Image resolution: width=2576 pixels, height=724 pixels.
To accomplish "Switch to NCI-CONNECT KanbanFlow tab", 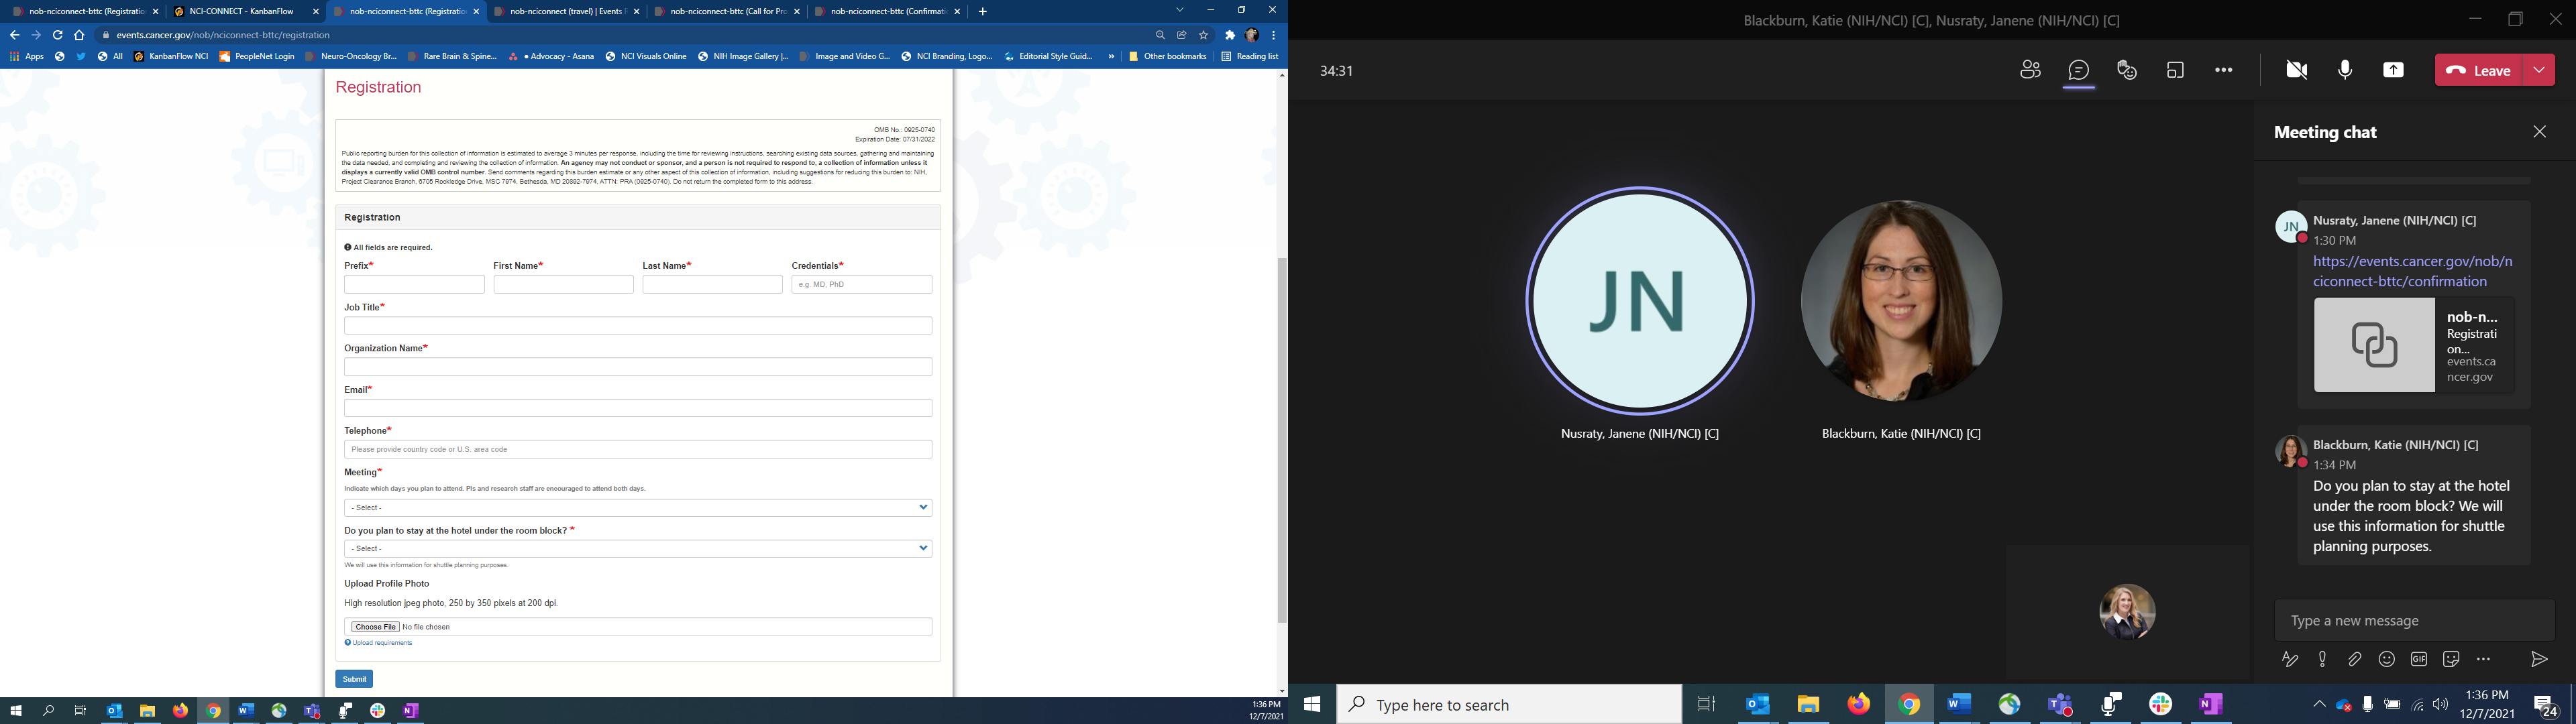I will (242, 12).
